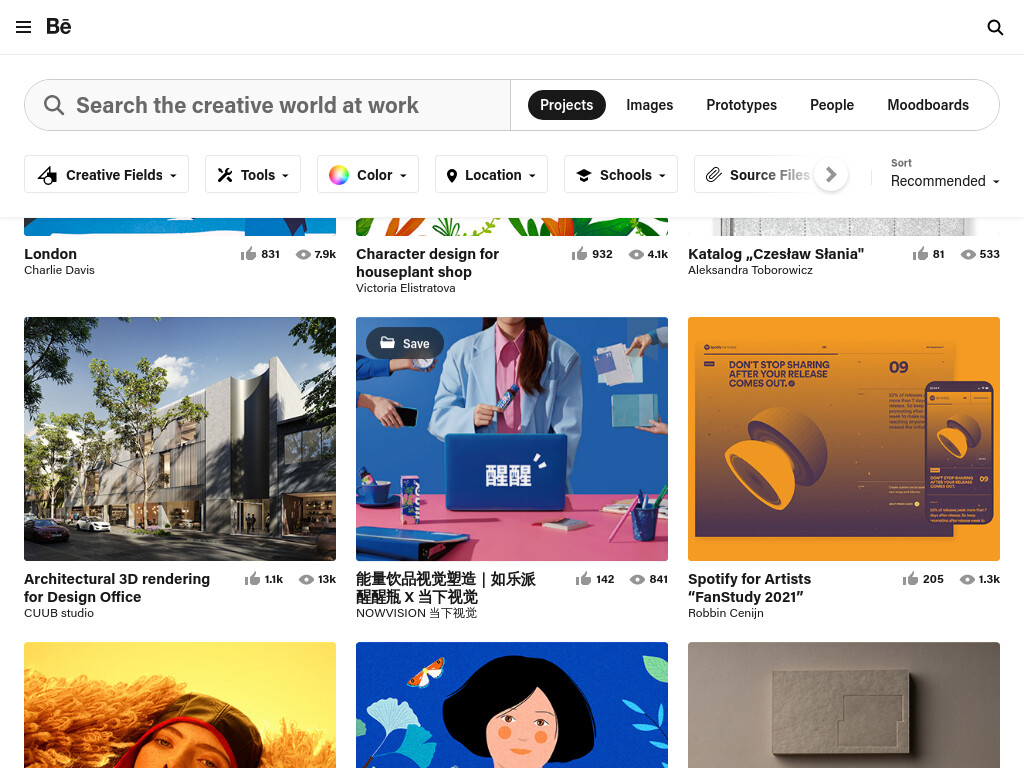Click the filter row's right chevron arrow
Screen dimensions: 1024x768
(x=831, y=174)
